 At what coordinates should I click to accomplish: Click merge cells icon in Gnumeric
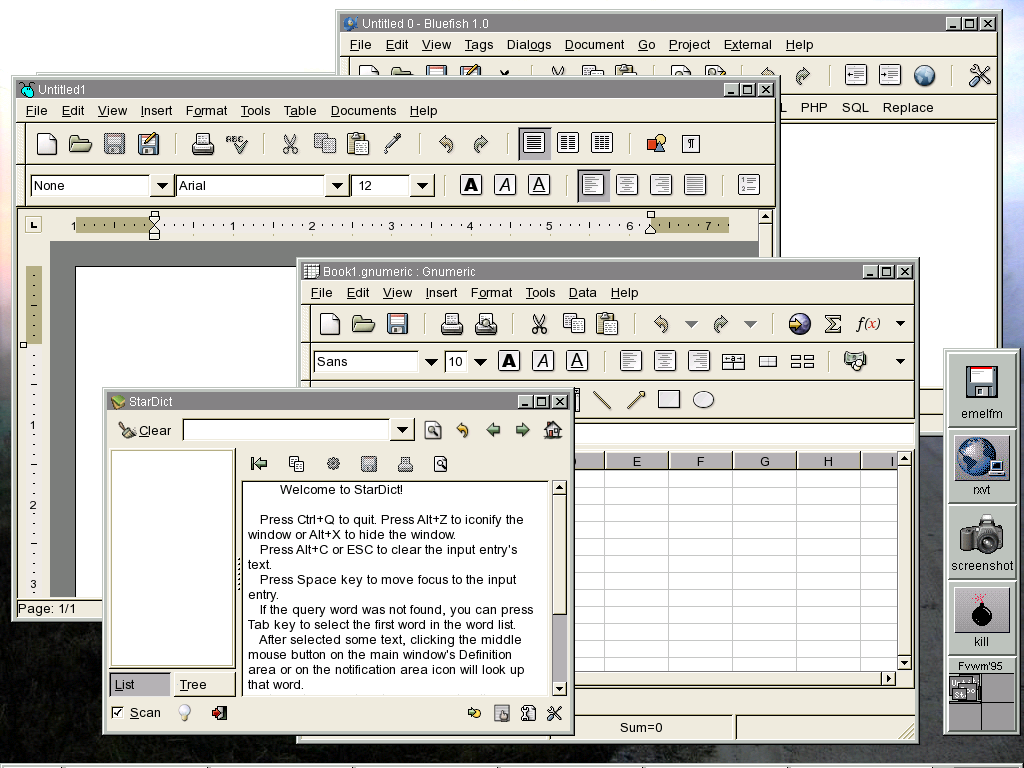(x=733, y=361)
